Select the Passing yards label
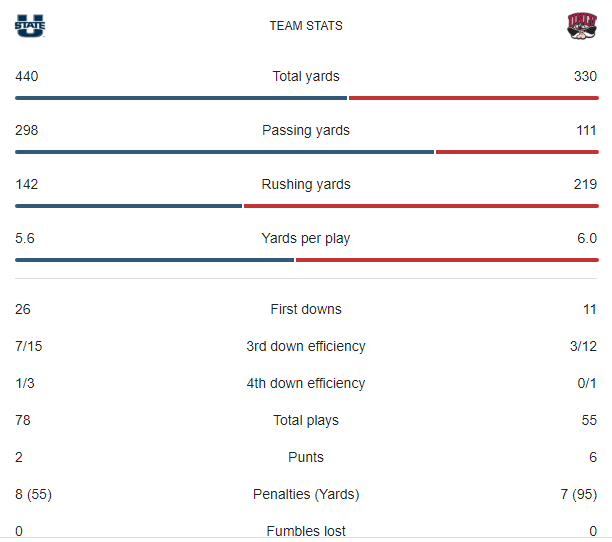Screen dimensions: 612x542 click(306, 131)
